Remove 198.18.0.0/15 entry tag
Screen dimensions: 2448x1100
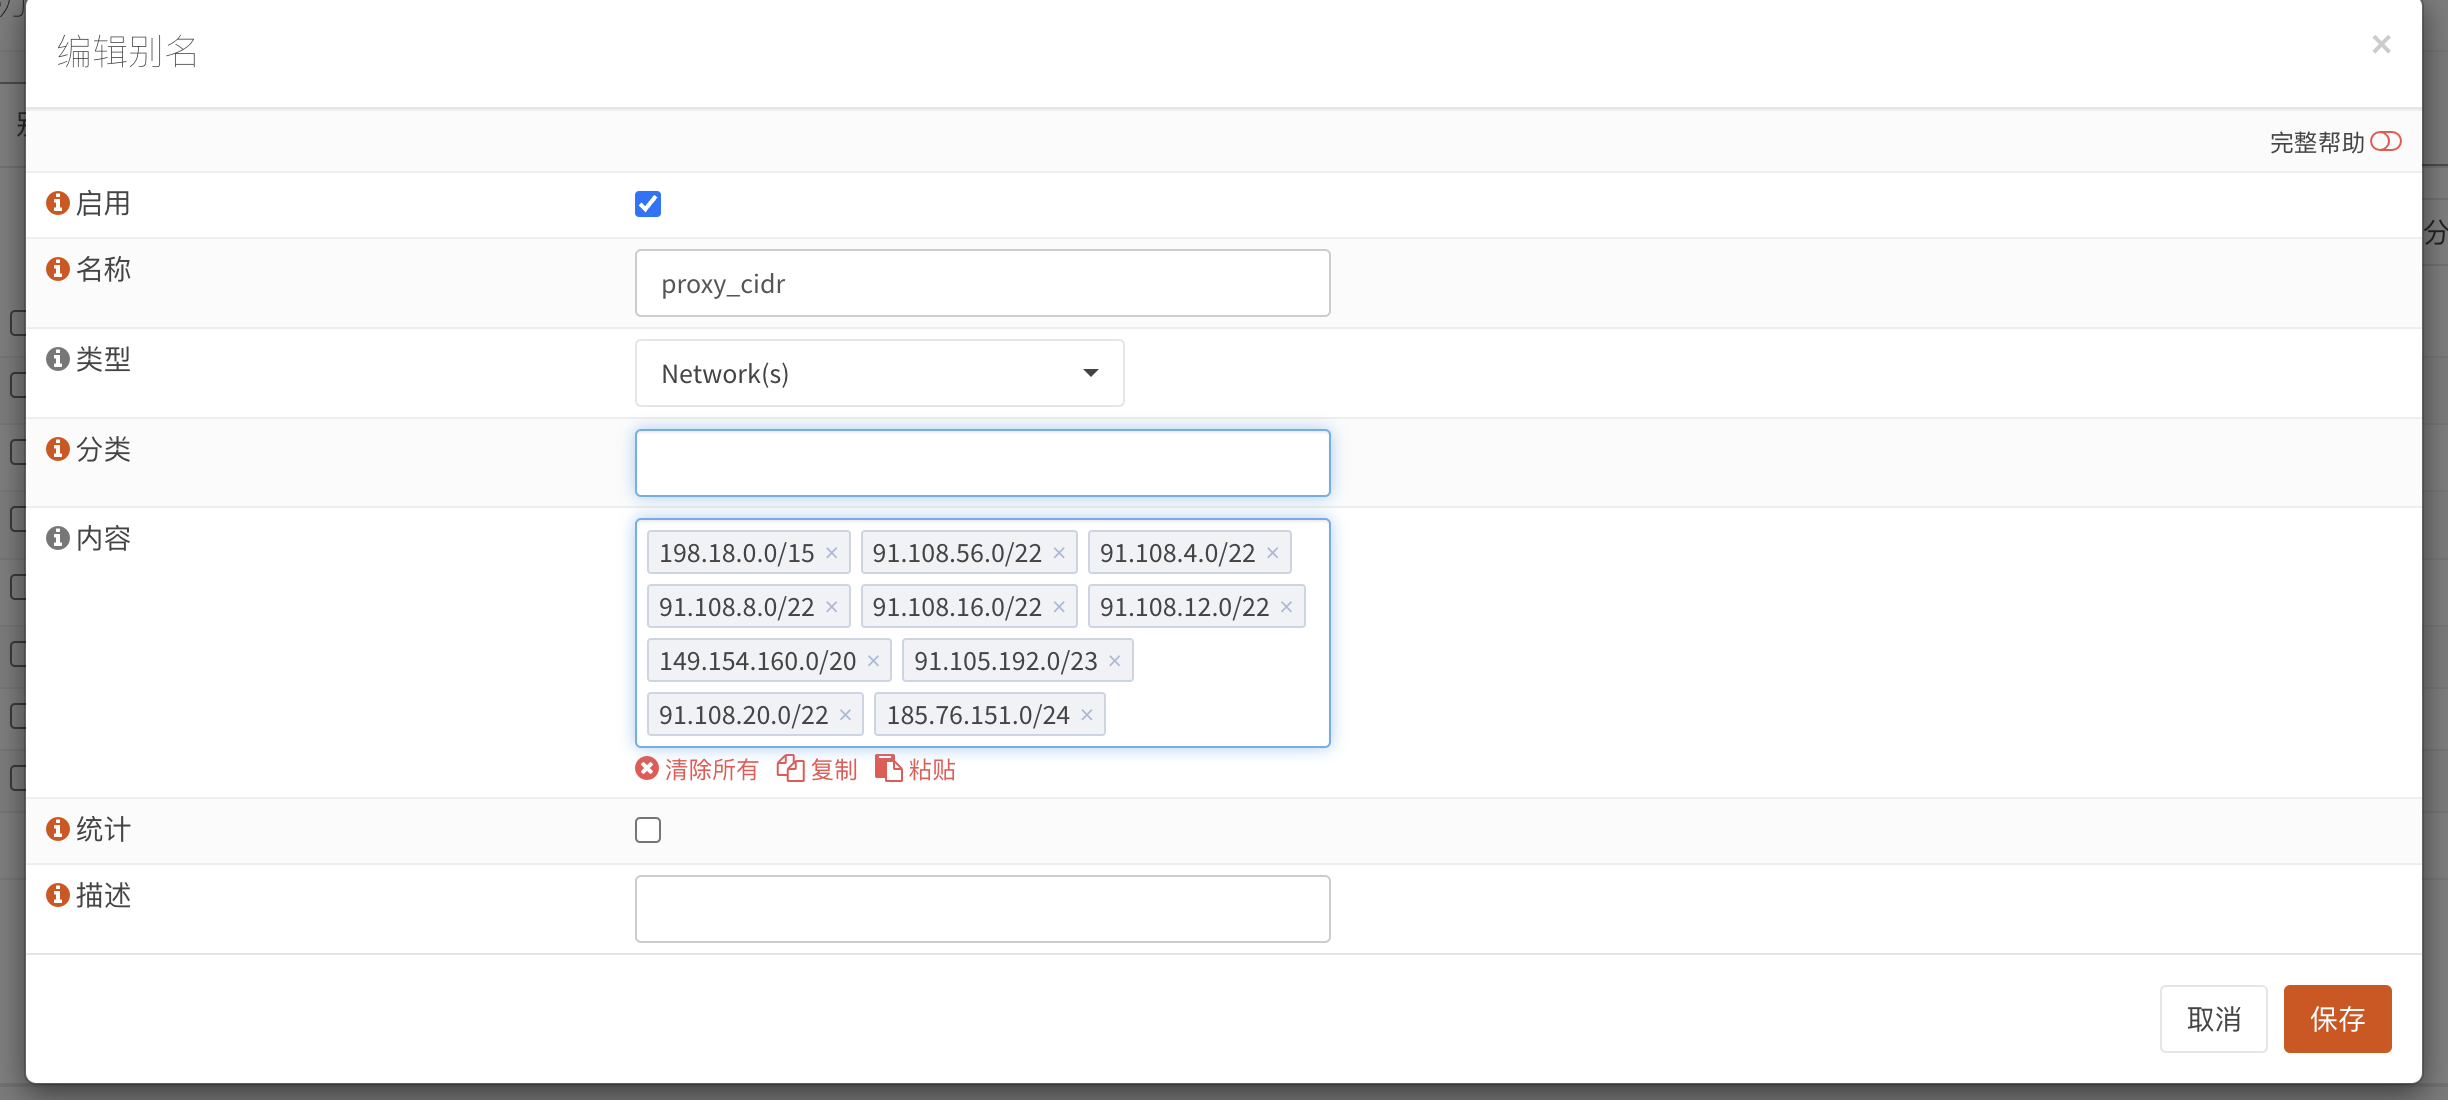831,553
